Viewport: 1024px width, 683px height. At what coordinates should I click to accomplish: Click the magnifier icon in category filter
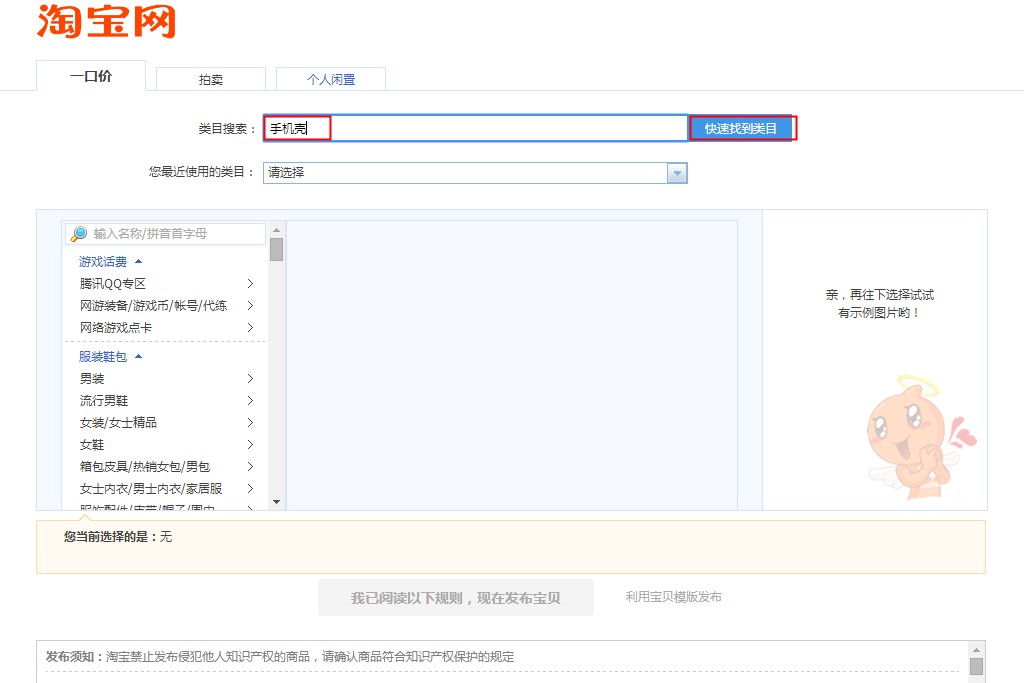(x=79, y=234)
